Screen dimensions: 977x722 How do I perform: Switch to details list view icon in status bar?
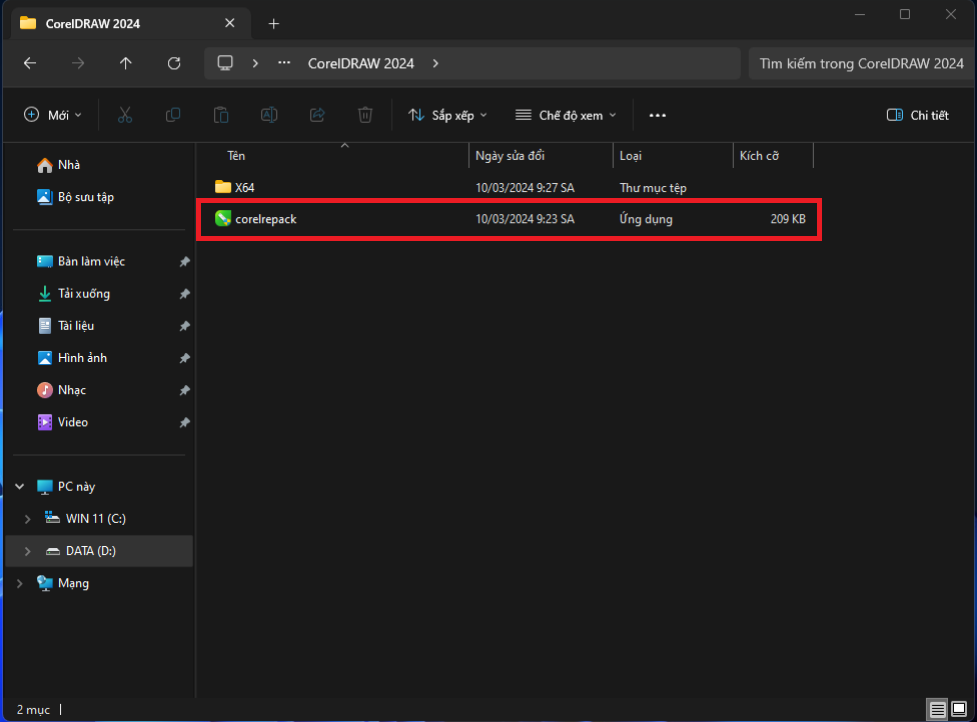[937, 709]
